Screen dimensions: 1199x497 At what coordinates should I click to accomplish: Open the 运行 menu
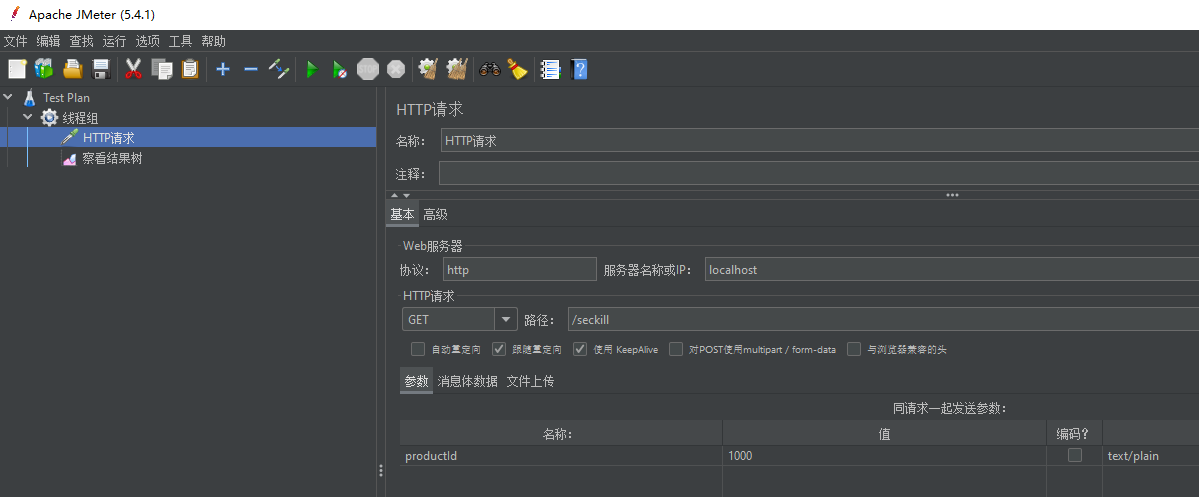tap(114, 41)
